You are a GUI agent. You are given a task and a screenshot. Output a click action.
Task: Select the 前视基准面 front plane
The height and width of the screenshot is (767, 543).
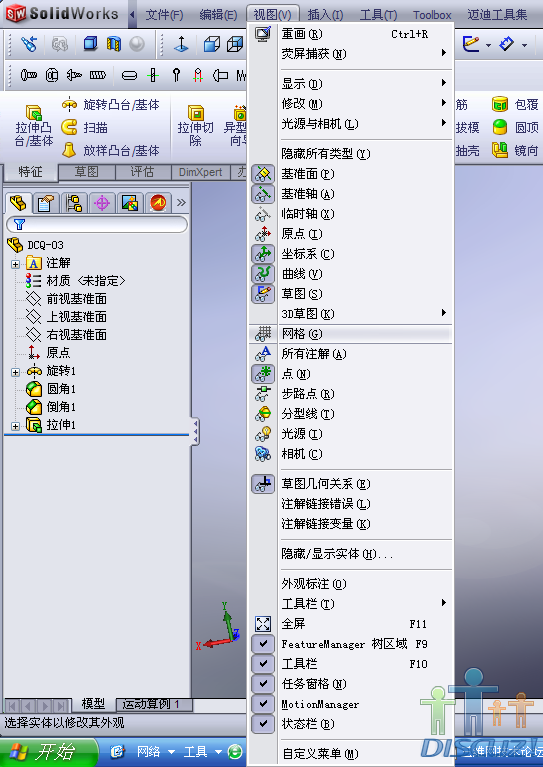click(67, 299)
